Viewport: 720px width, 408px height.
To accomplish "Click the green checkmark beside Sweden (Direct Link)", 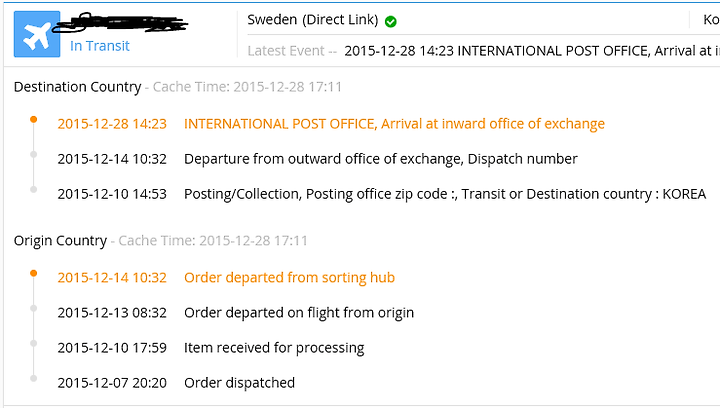I will (391, 21).
